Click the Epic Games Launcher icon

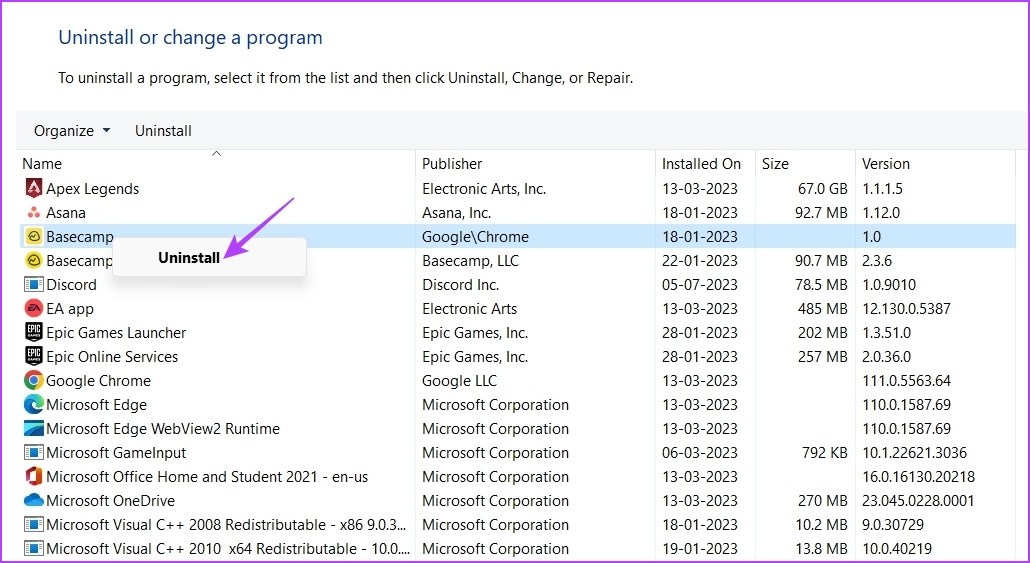[x=34, y=332]
